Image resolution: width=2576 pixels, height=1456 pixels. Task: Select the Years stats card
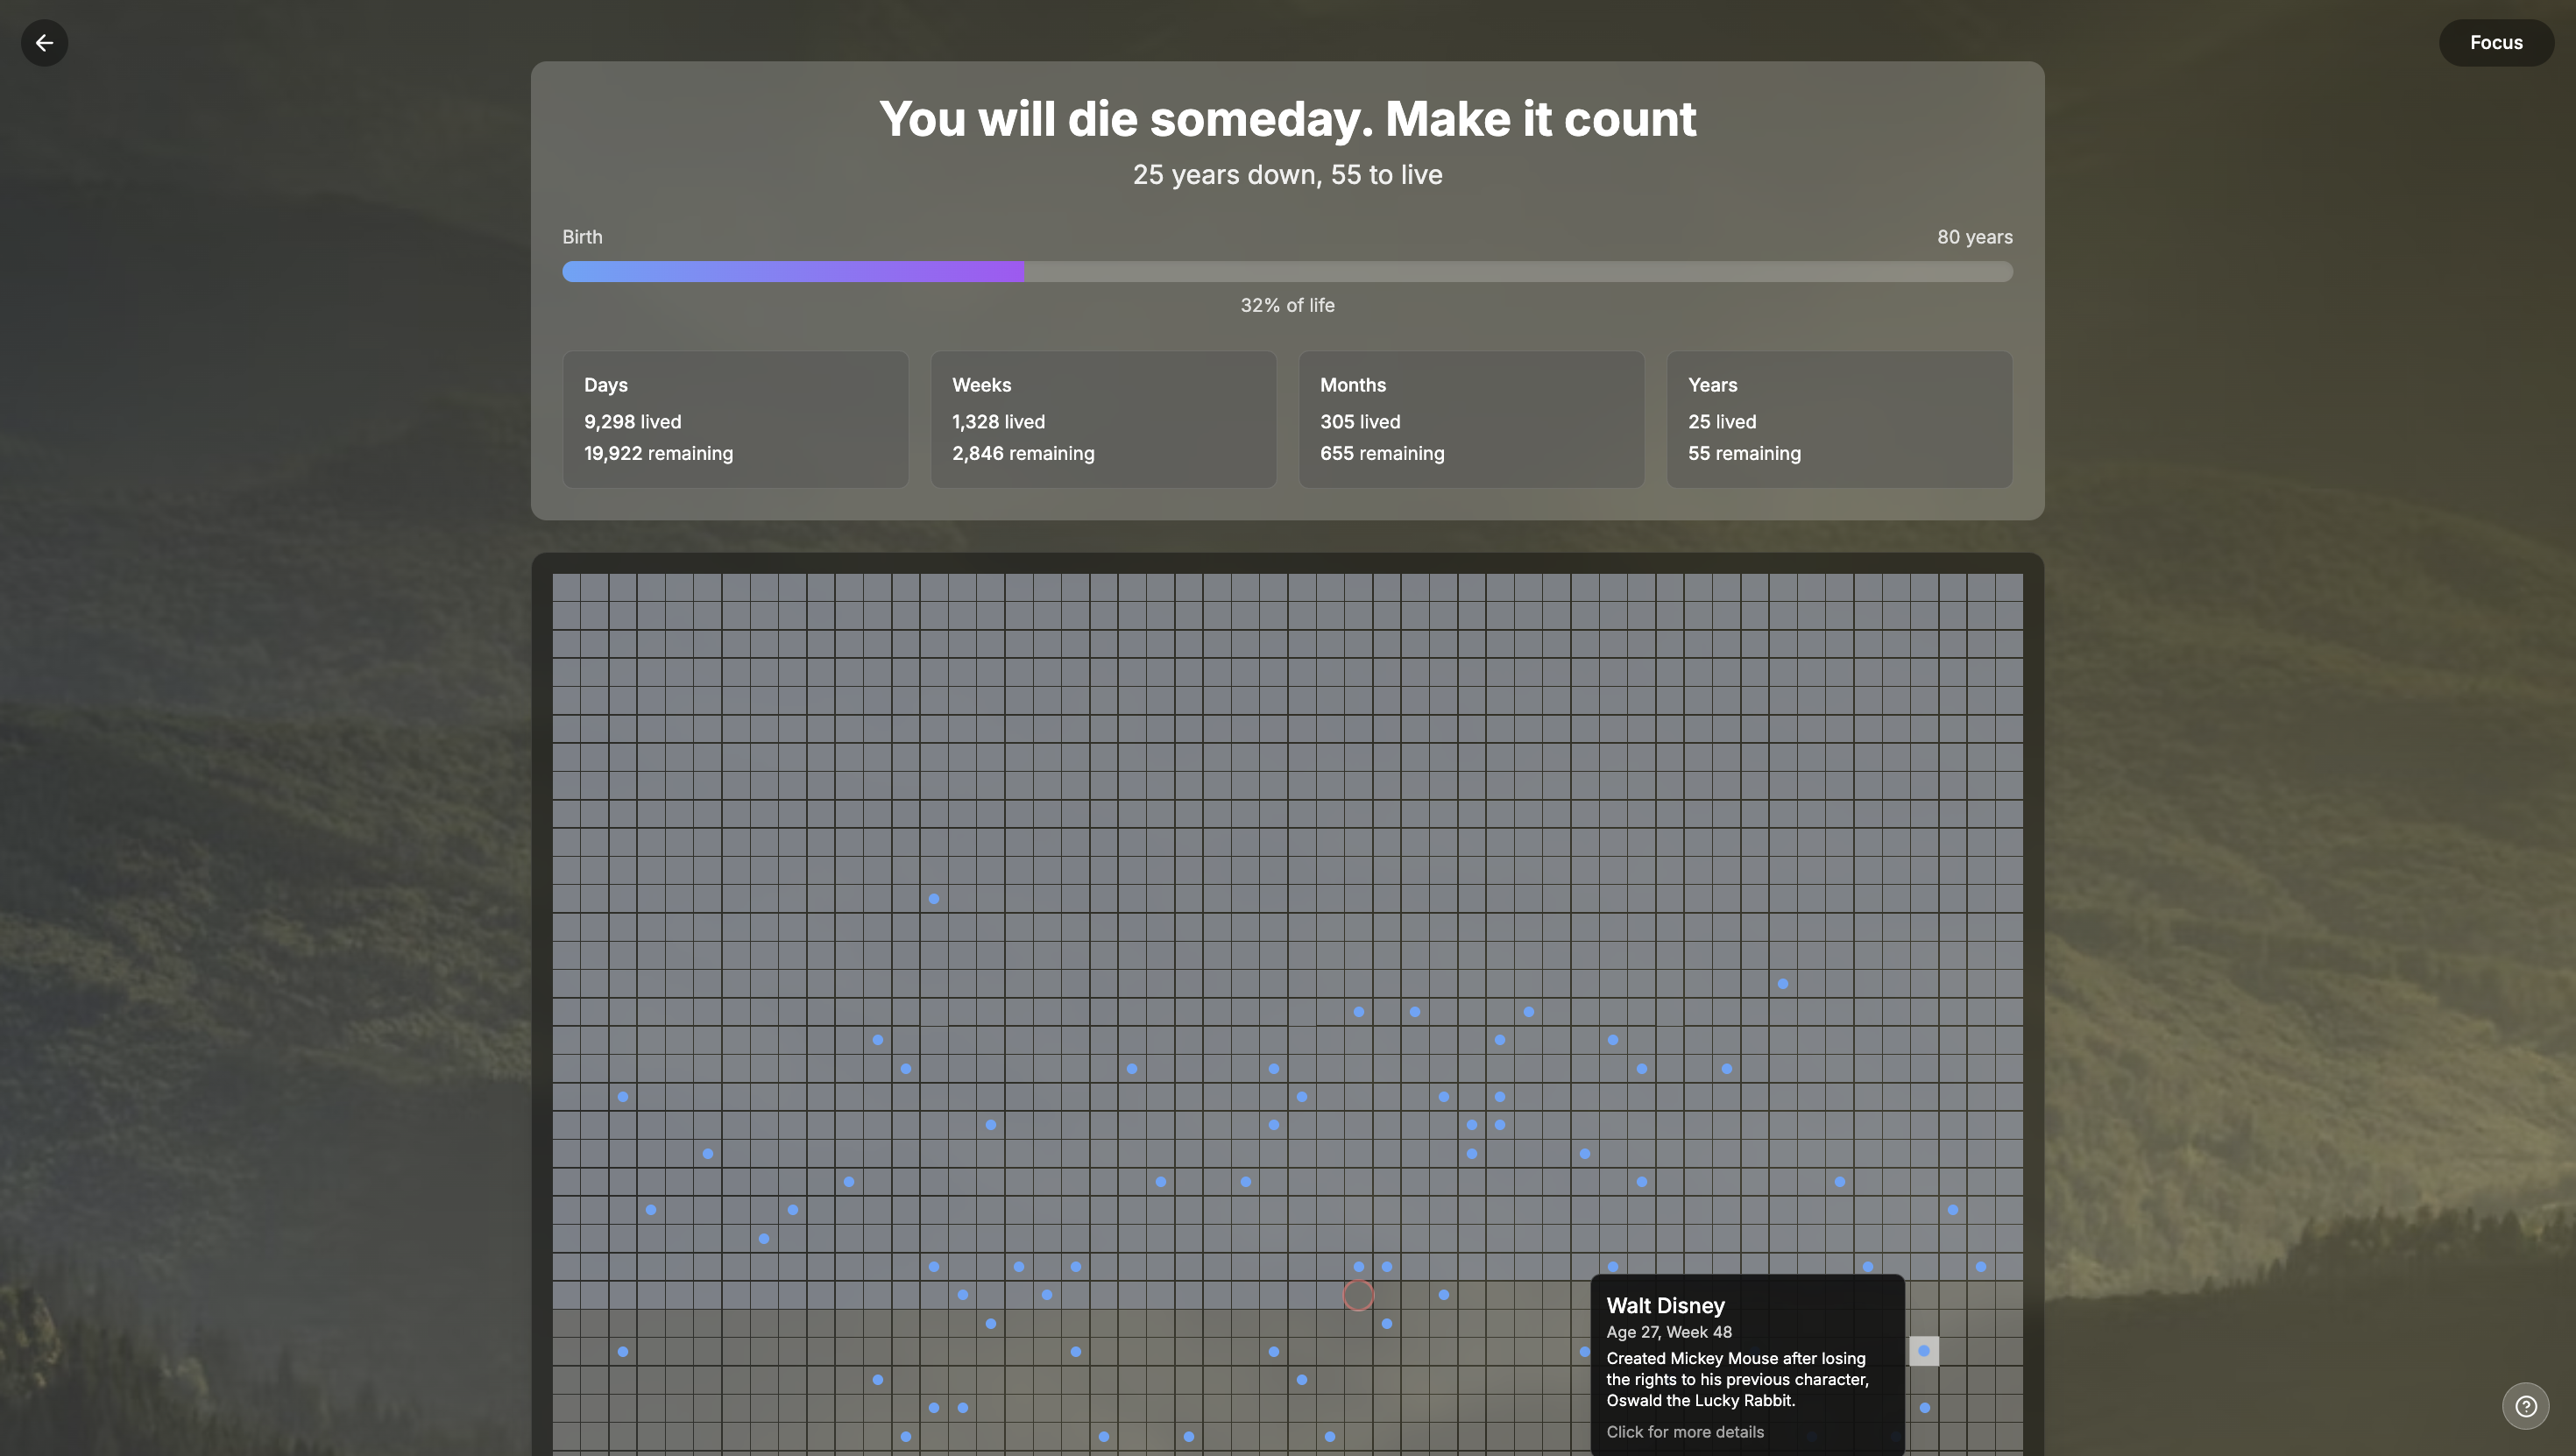coord(1839,419)
